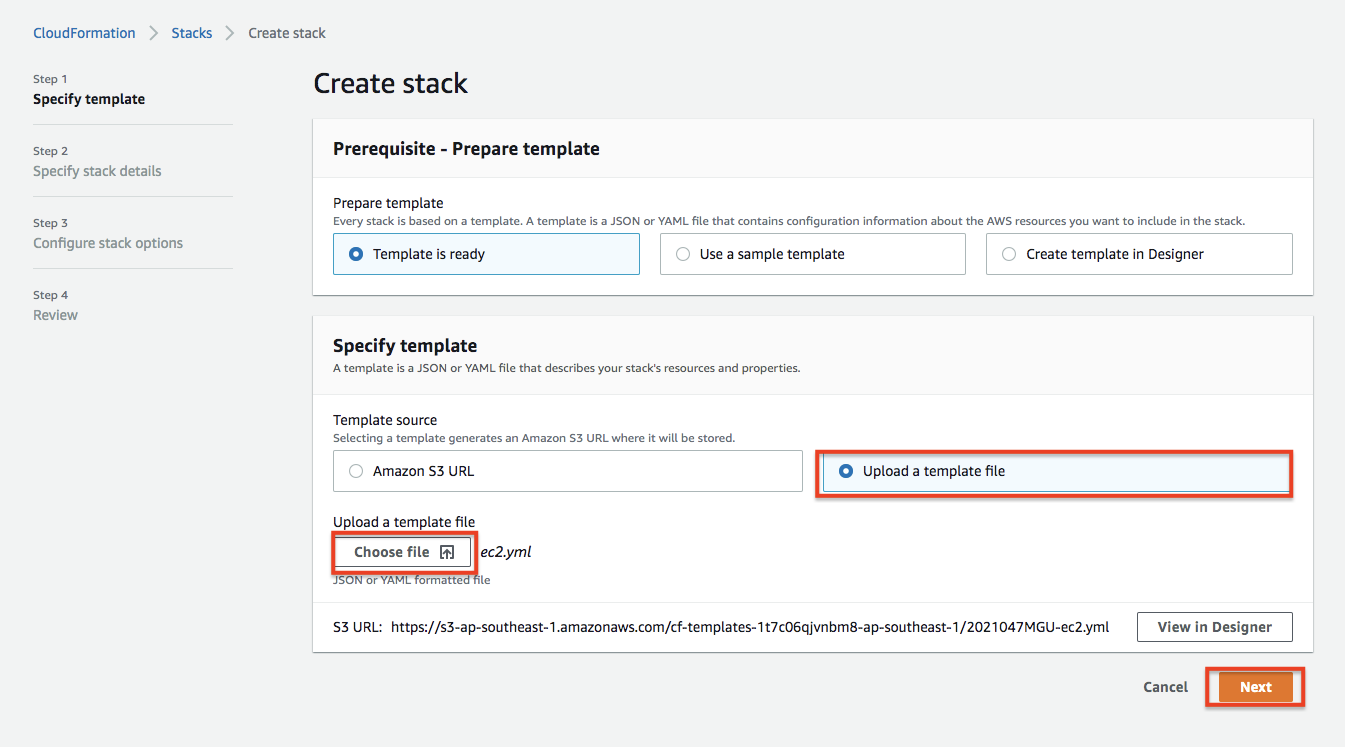The image size is (1345, 747).
Task: Switch template source to Amazon S3 URL
Action: (567, 471)
